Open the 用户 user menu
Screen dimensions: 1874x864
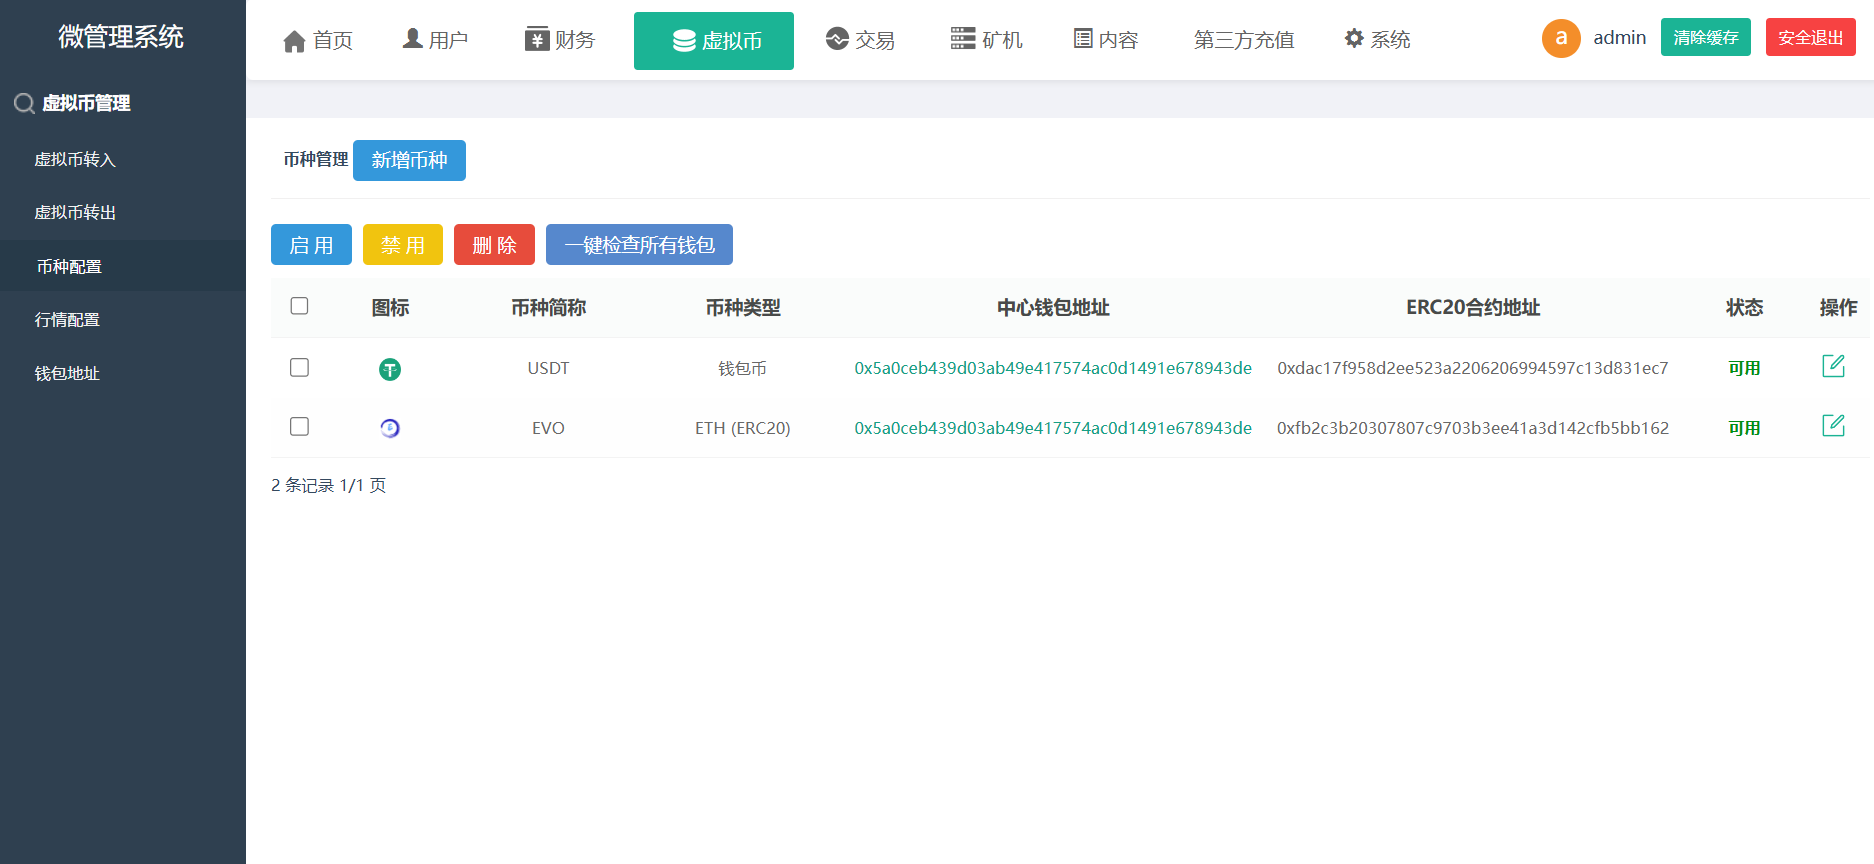435,39
